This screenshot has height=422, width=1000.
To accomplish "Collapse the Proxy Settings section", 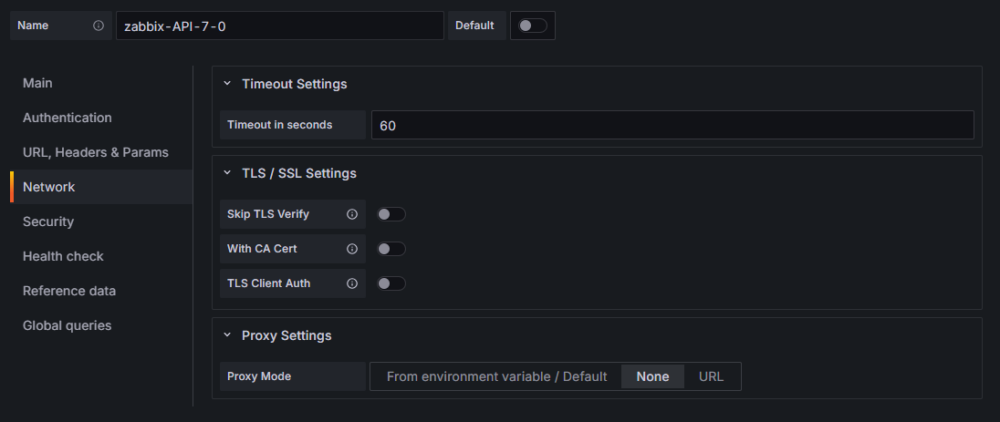I will 228,335.
